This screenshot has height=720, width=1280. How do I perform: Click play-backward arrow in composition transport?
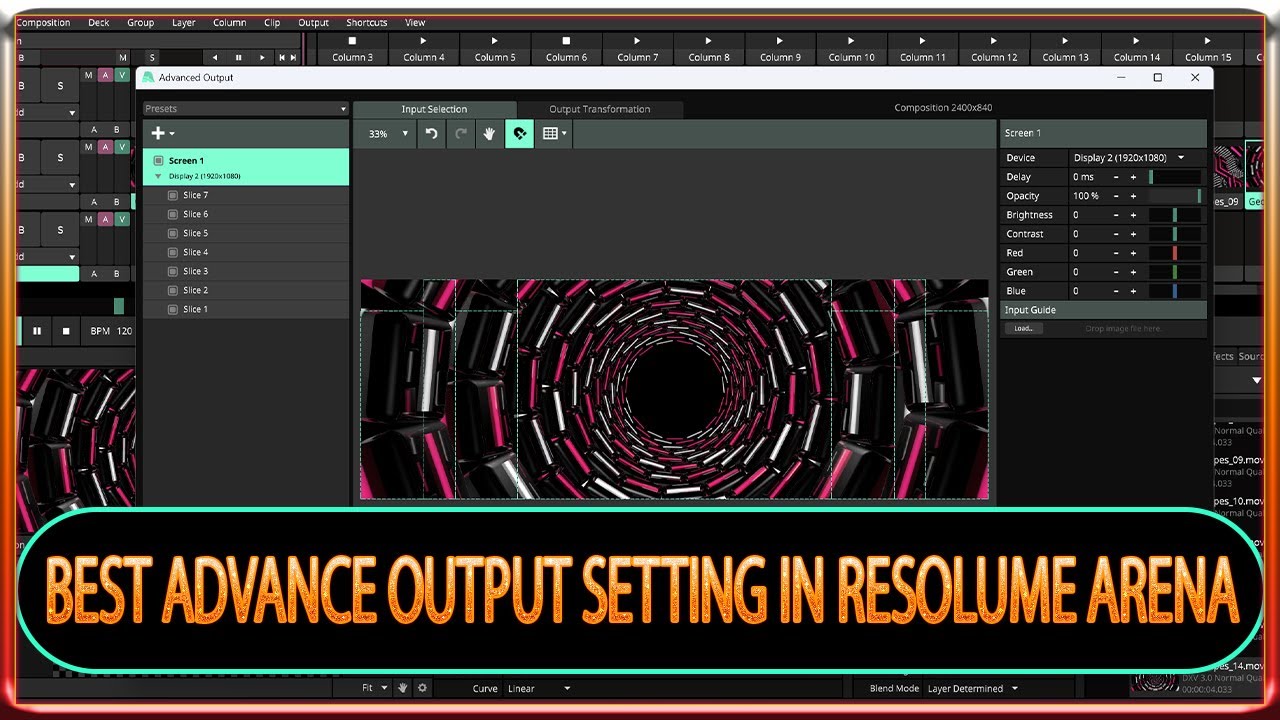pyautogui.click(x=214, y=58)
